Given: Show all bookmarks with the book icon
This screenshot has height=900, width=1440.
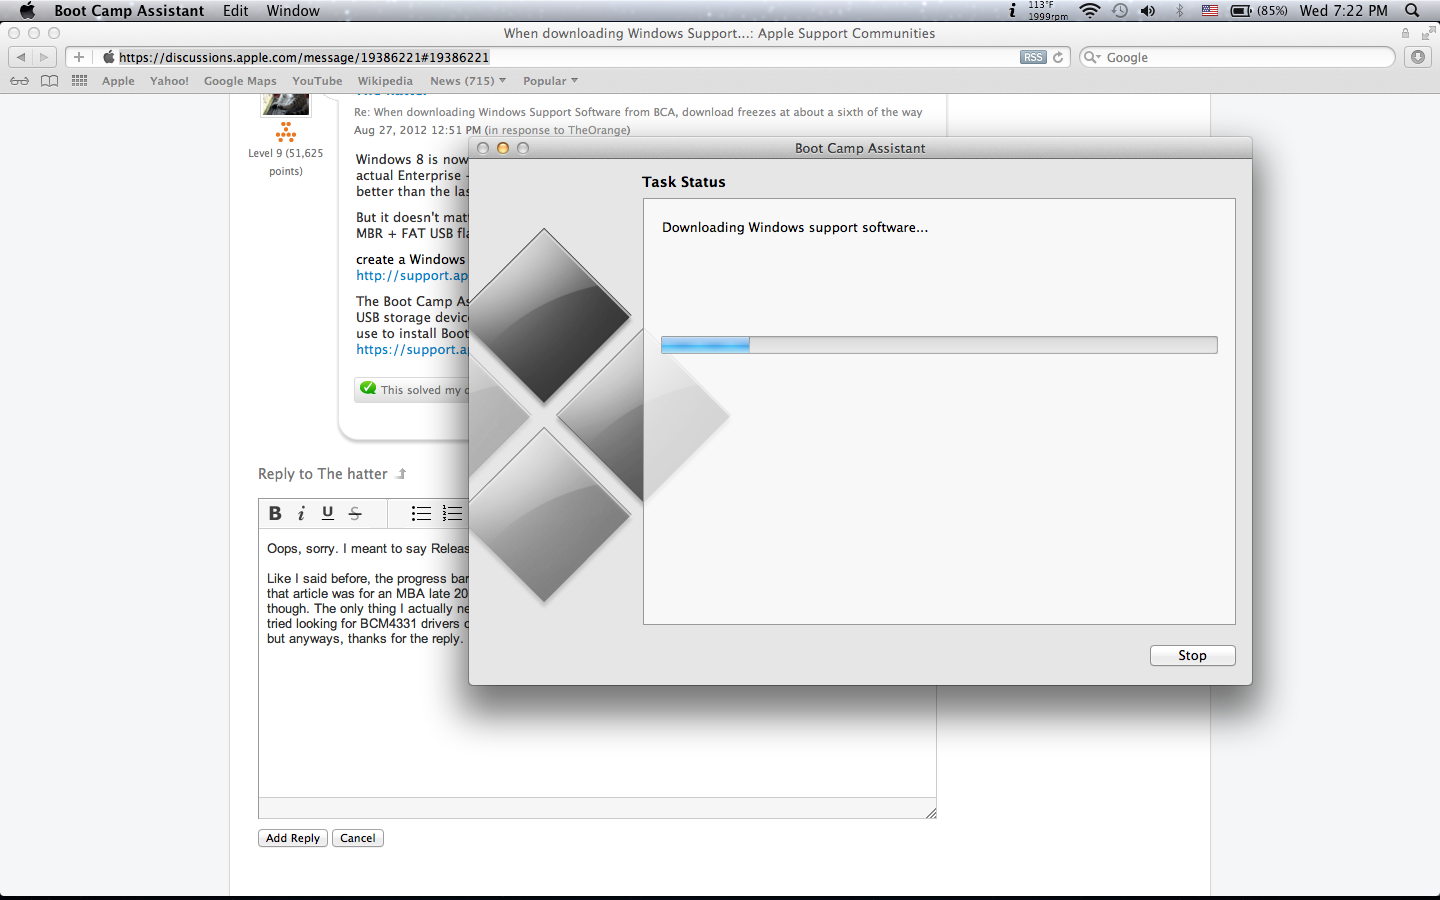Looking at the screenshot, I should [x=49, y=81].
